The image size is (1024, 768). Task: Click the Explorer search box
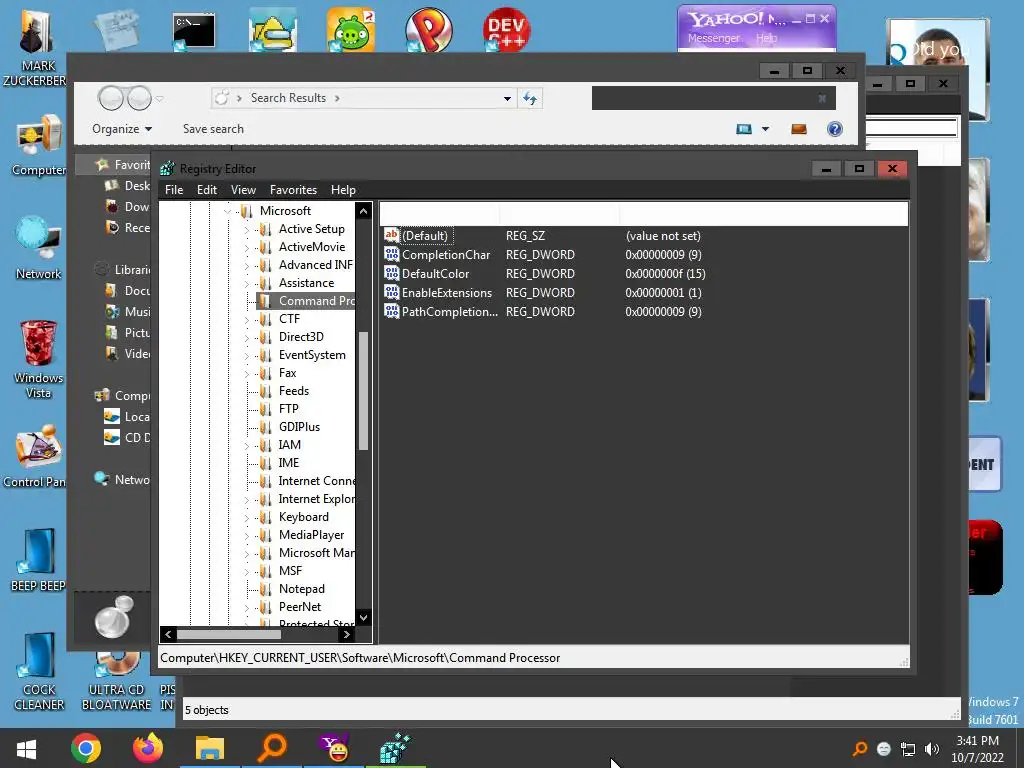pyautogui.click(x=713, y=98)
